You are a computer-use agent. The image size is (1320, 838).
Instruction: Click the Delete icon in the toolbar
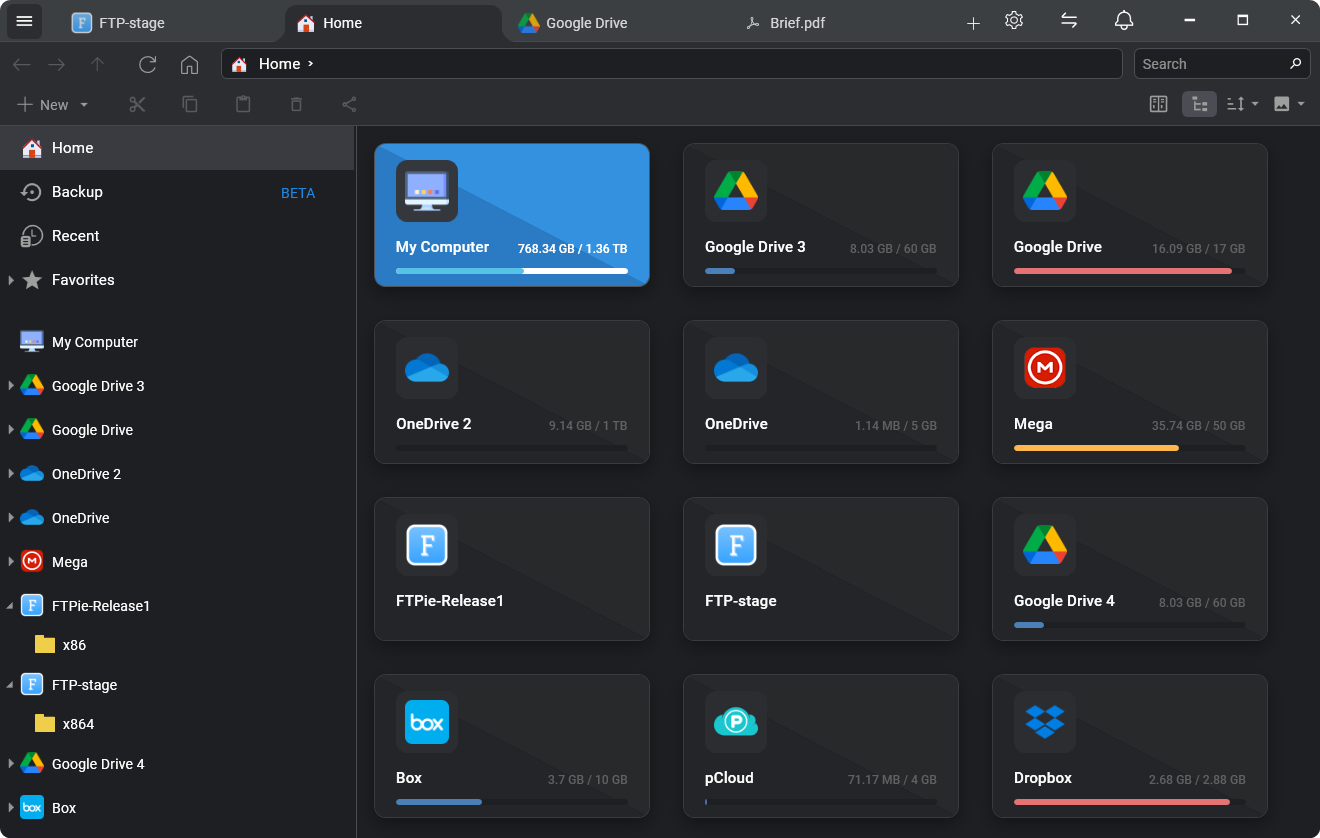[x=296, y=104]
